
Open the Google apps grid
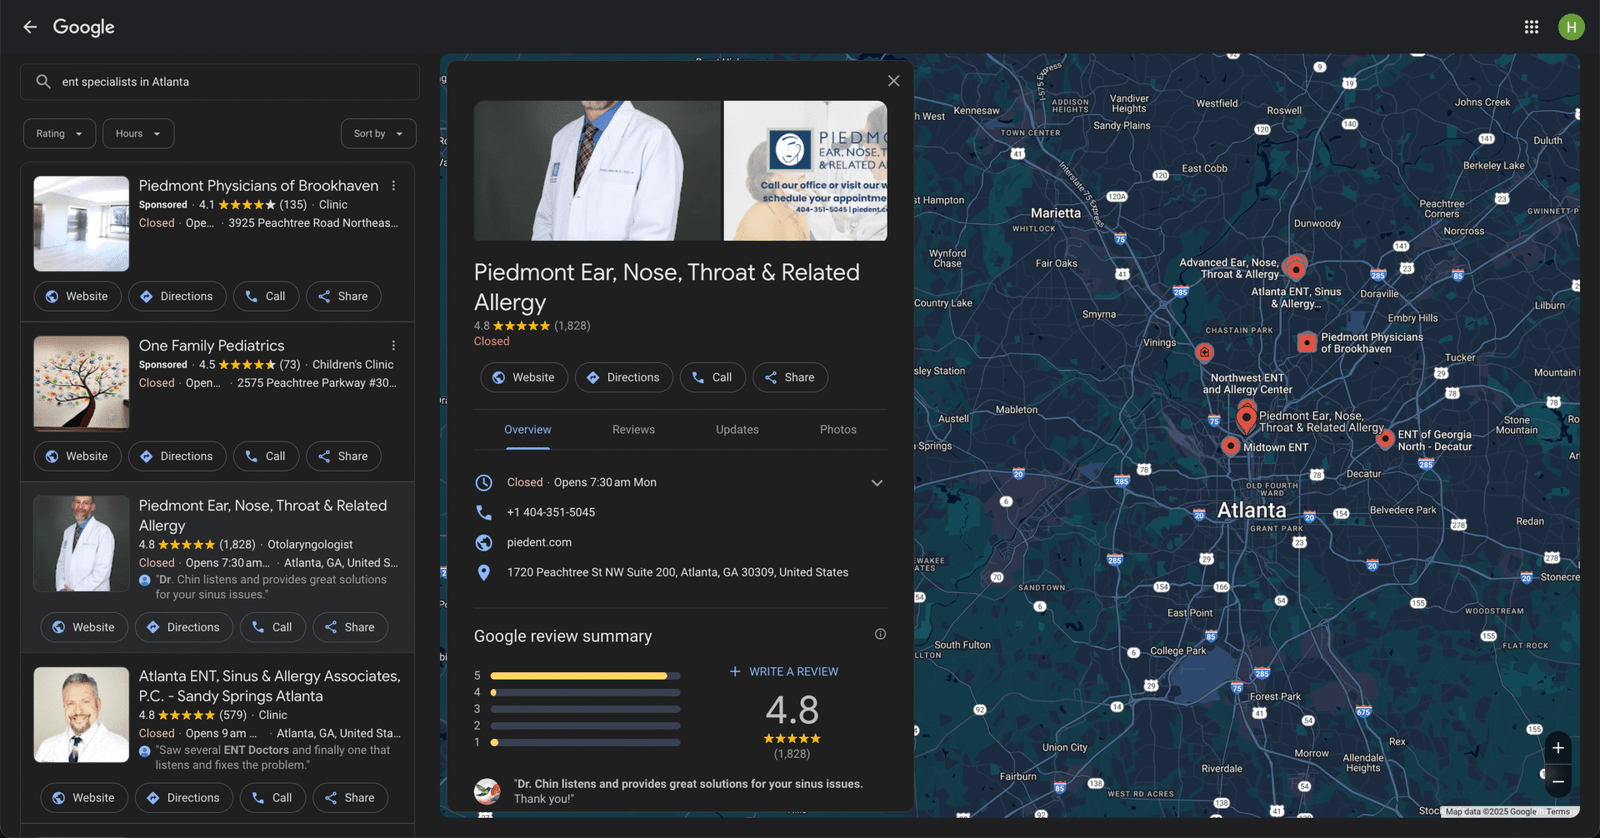pos(1531,27)
